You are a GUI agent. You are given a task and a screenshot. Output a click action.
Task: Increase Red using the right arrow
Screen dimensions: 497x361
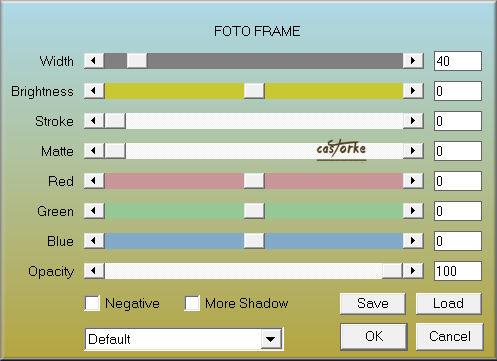point(413,181)
